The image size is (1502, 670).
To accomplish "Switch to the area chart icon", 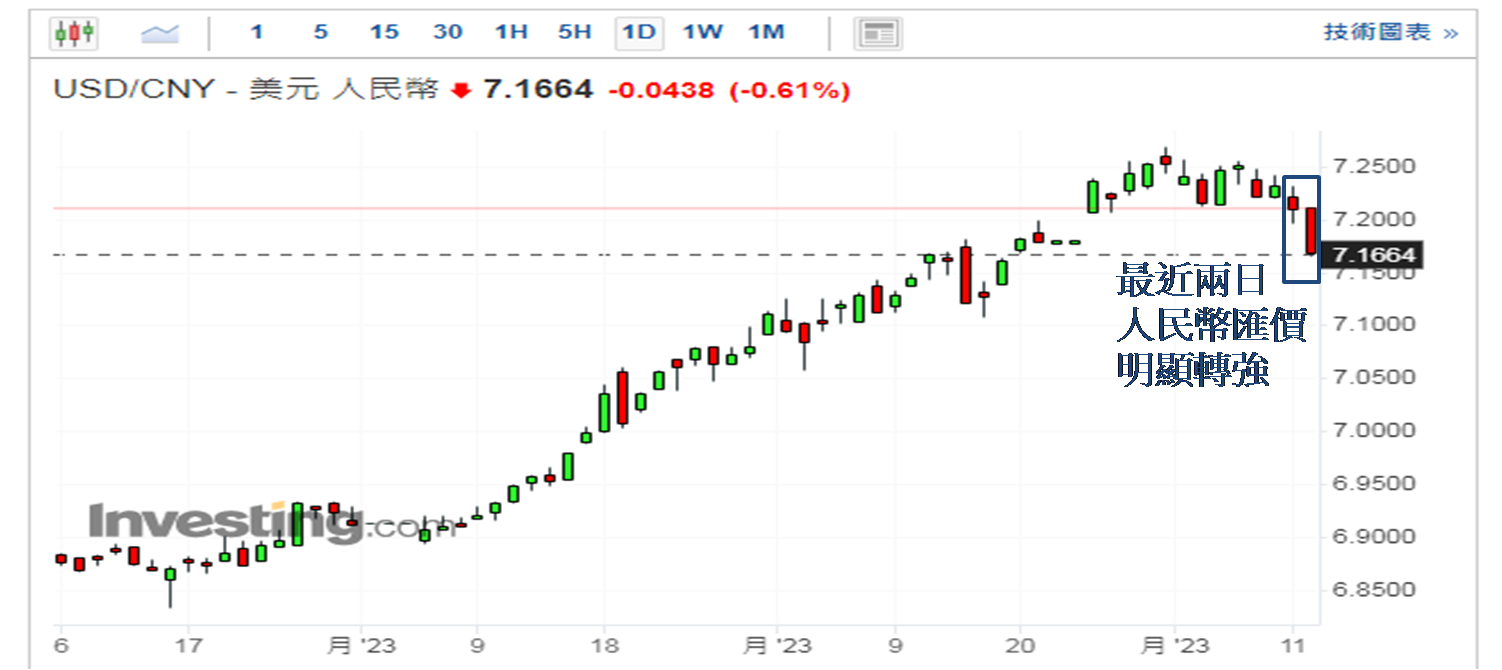I will [x=159, y=33].
